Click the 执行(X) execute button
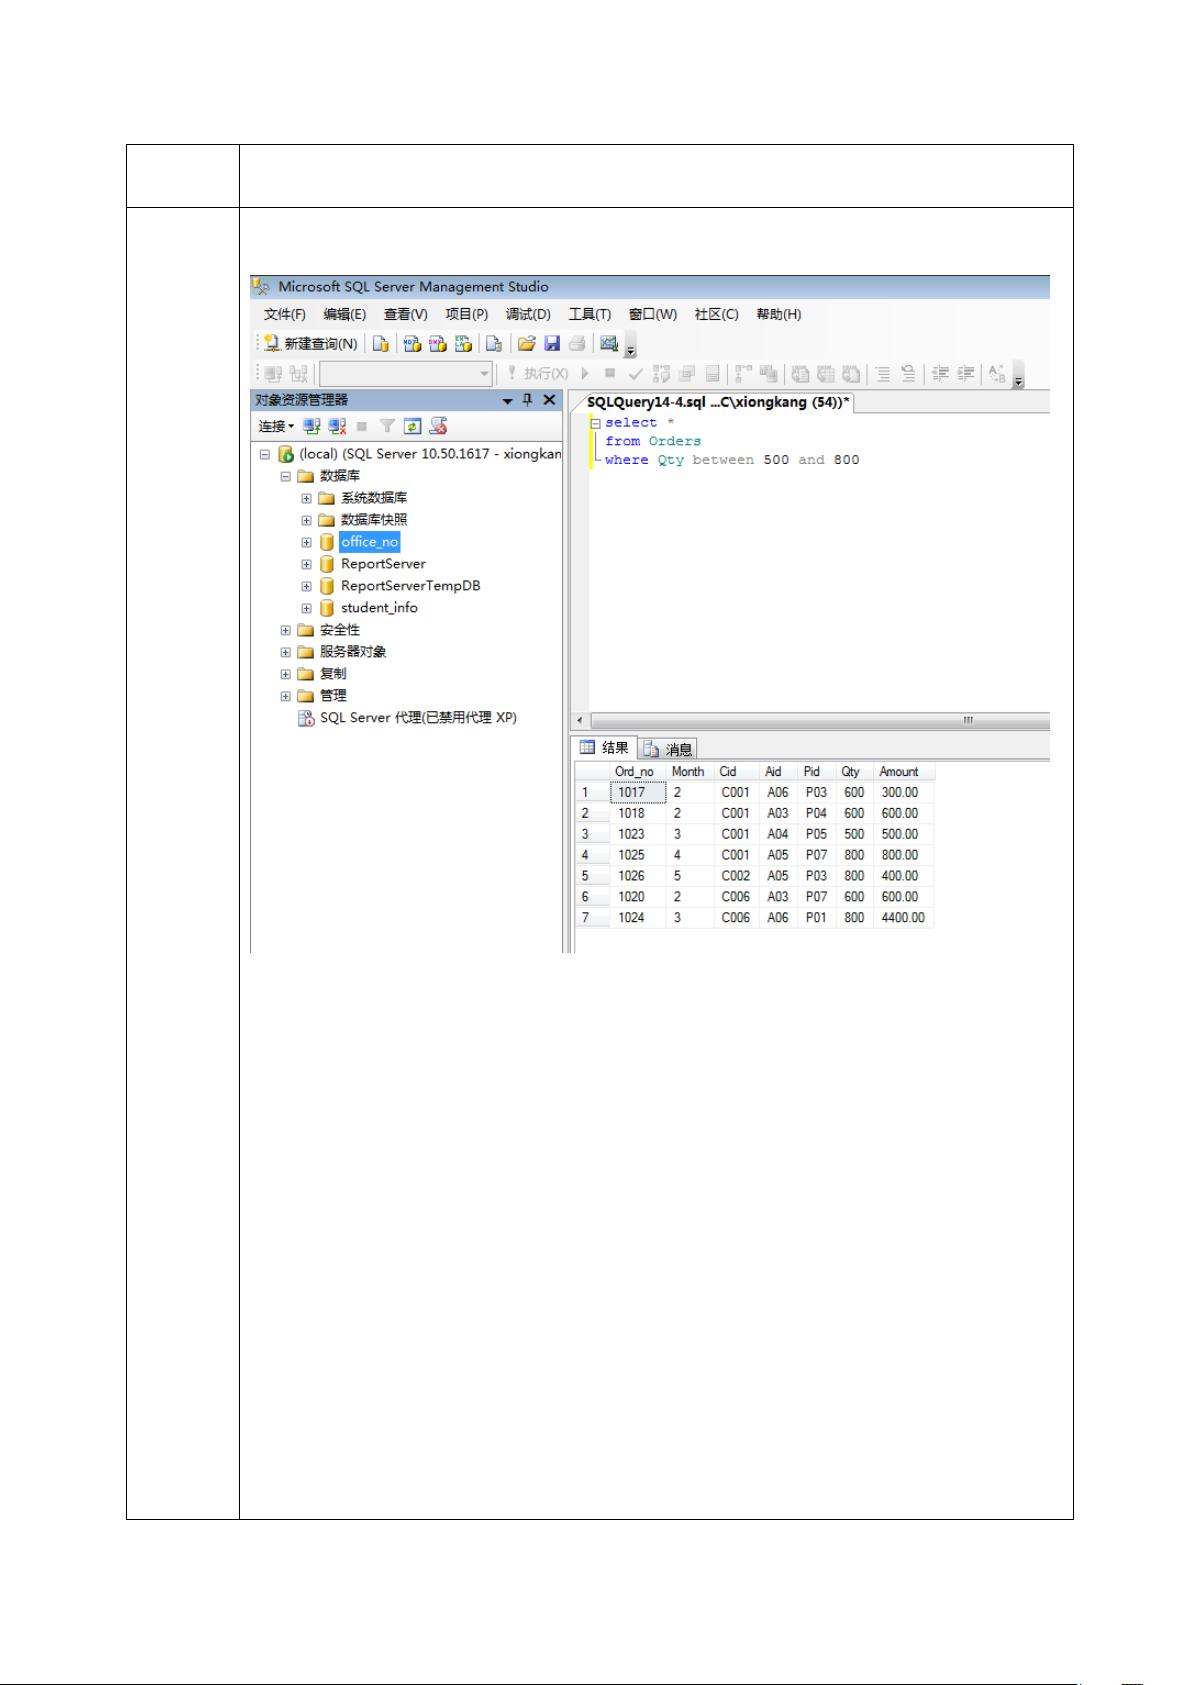This screenshot has width=1192, height=1685. (x=538, y=374)
